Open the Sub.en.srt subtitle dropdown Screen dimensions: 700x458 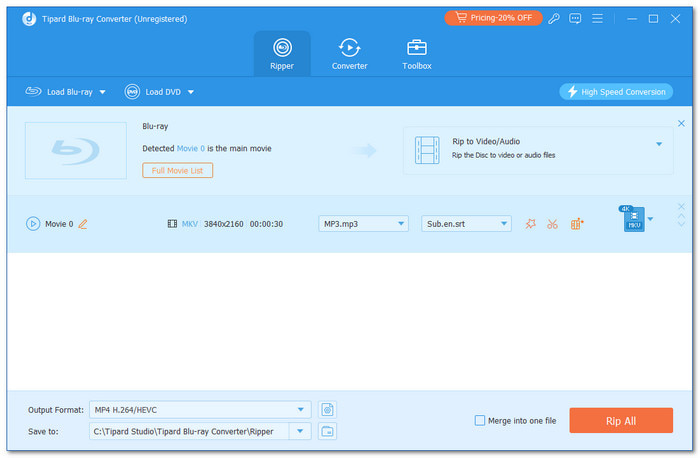466,224
